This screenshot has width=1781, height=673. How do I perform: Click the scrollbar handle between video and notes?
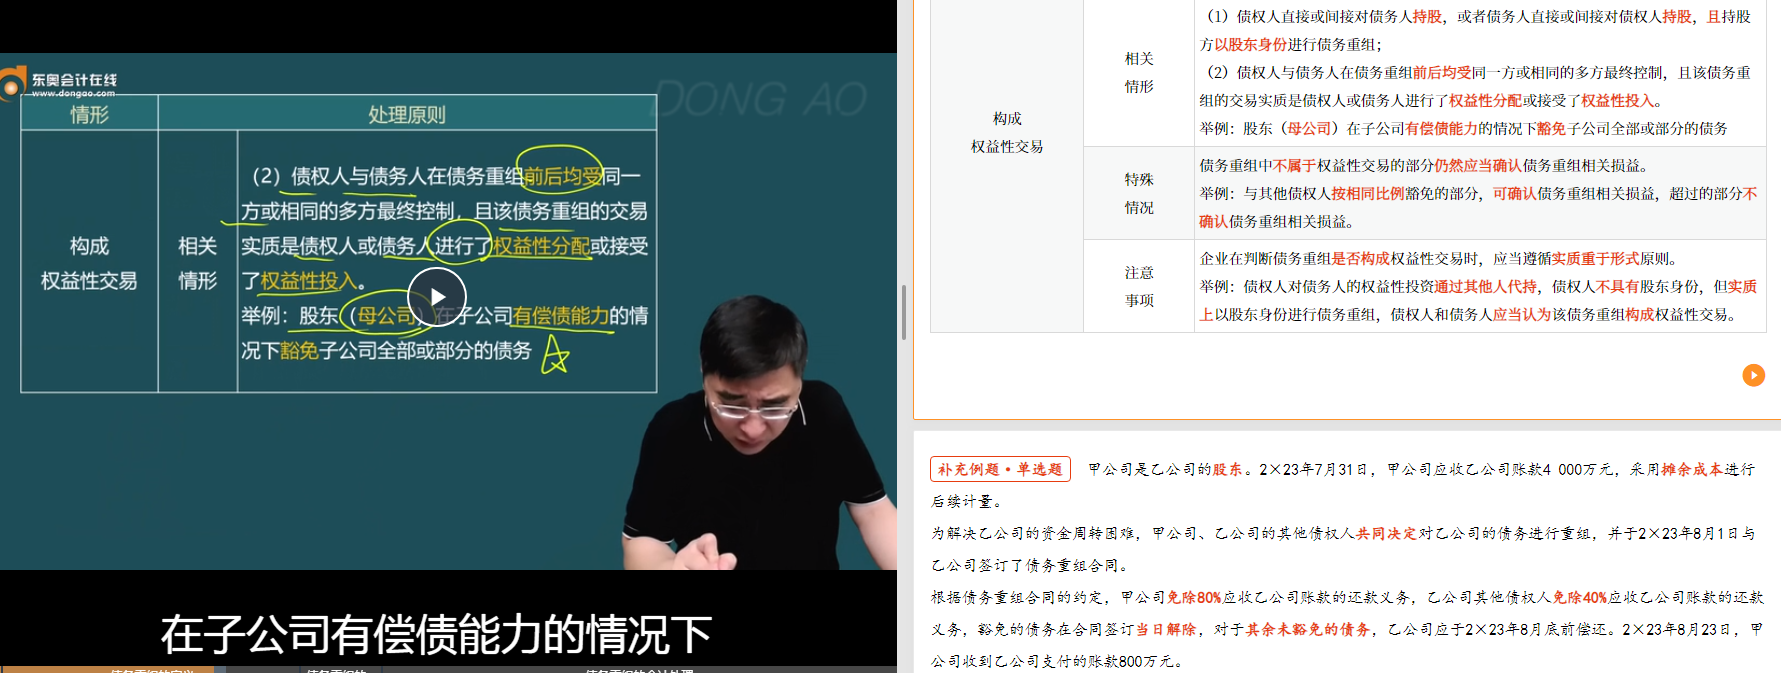click(904, 312)
